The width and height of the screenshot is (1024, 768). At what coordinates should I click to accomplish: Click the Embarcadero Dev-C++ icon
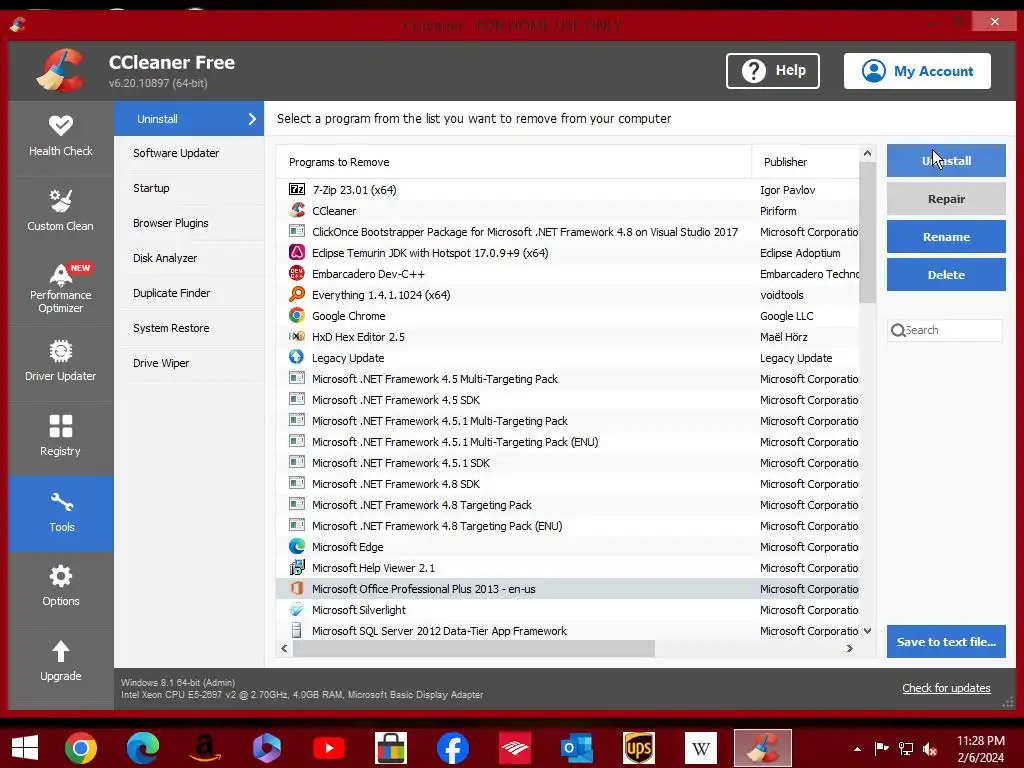tap(296, 274)
